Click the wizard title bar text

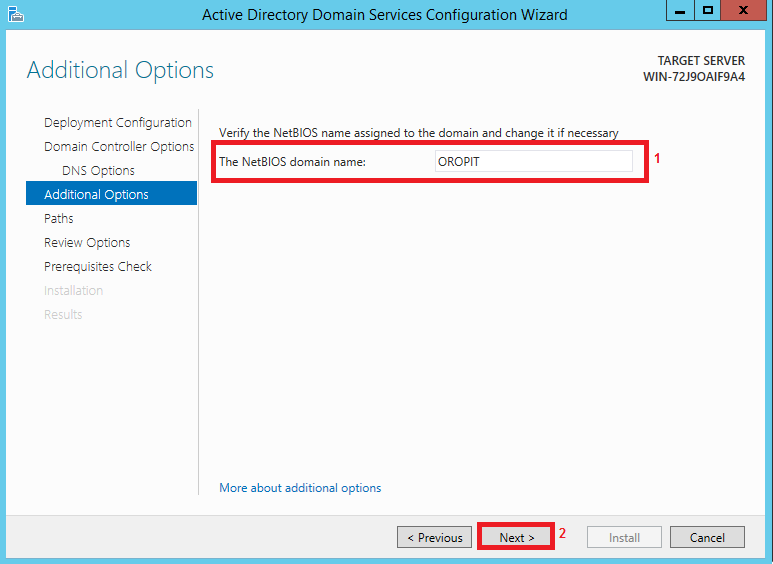pyautogui.click(x=385, y=15)
